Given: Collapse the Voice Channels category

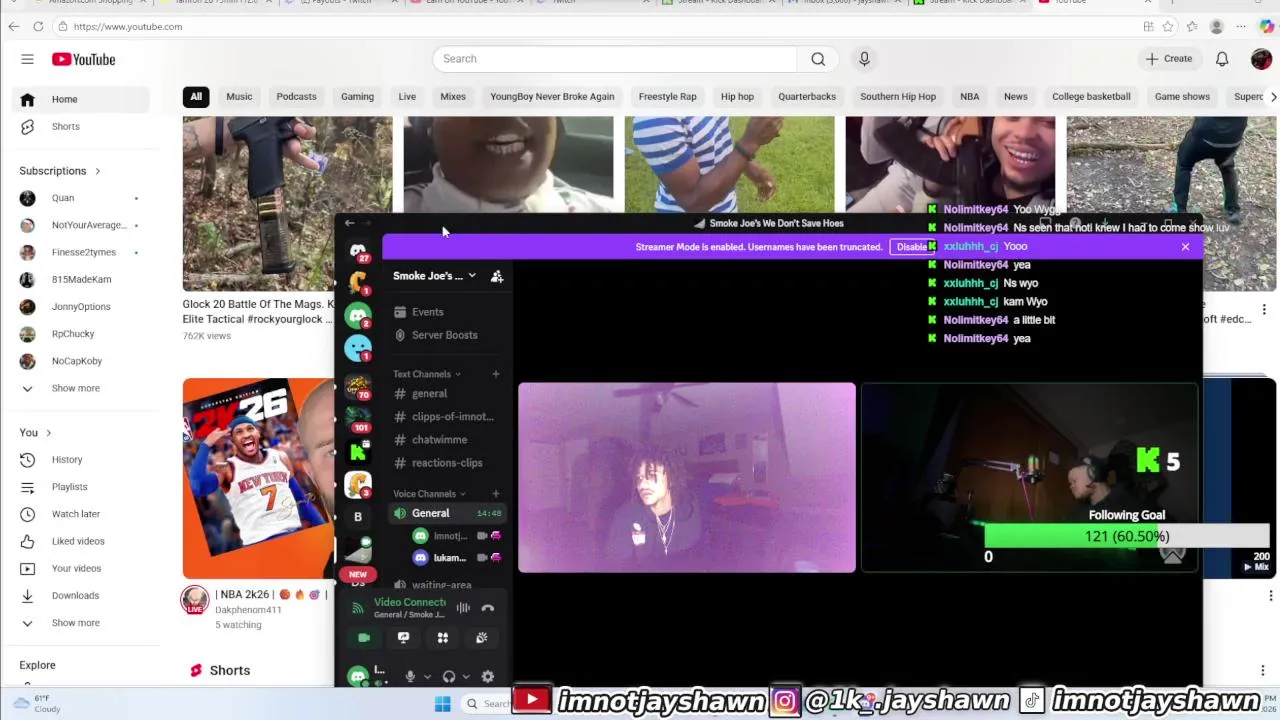Looking at the screenshot, I should click(430, 494).
